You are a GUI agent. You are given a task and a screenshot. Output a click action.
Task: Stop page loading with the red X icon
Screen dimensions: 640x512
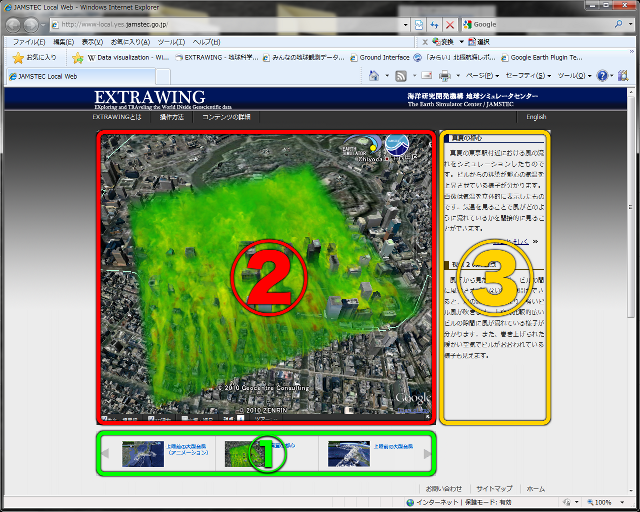pos(450,25)
